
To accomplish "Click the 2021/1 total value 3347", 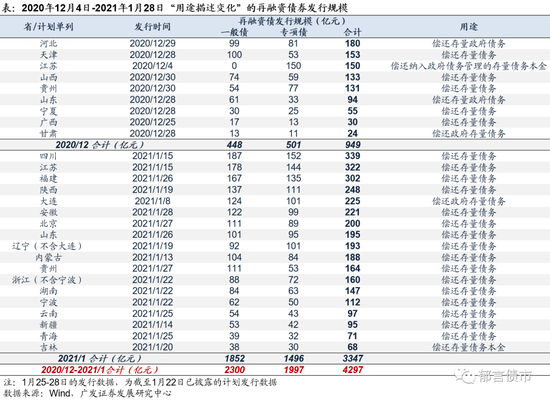I will pyautogui.click(x=353, y=358).
